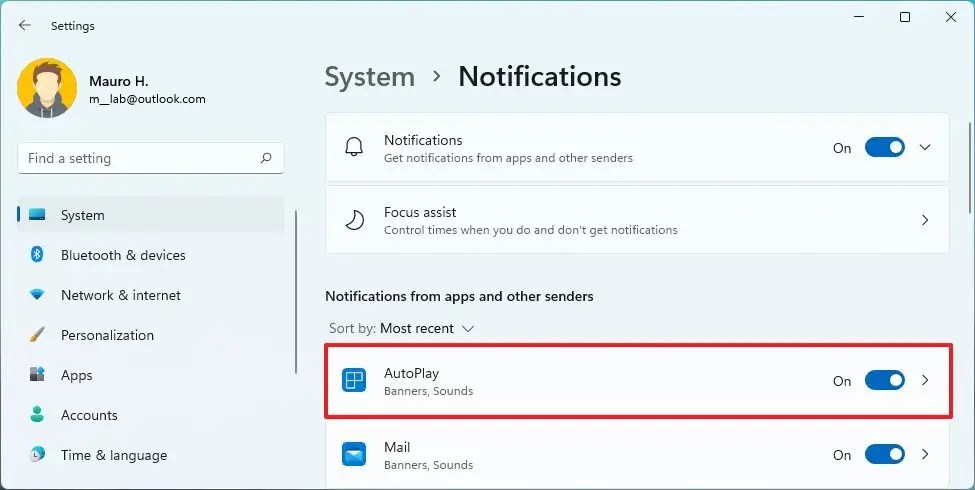Minimize the Settings window

(859, 17)
